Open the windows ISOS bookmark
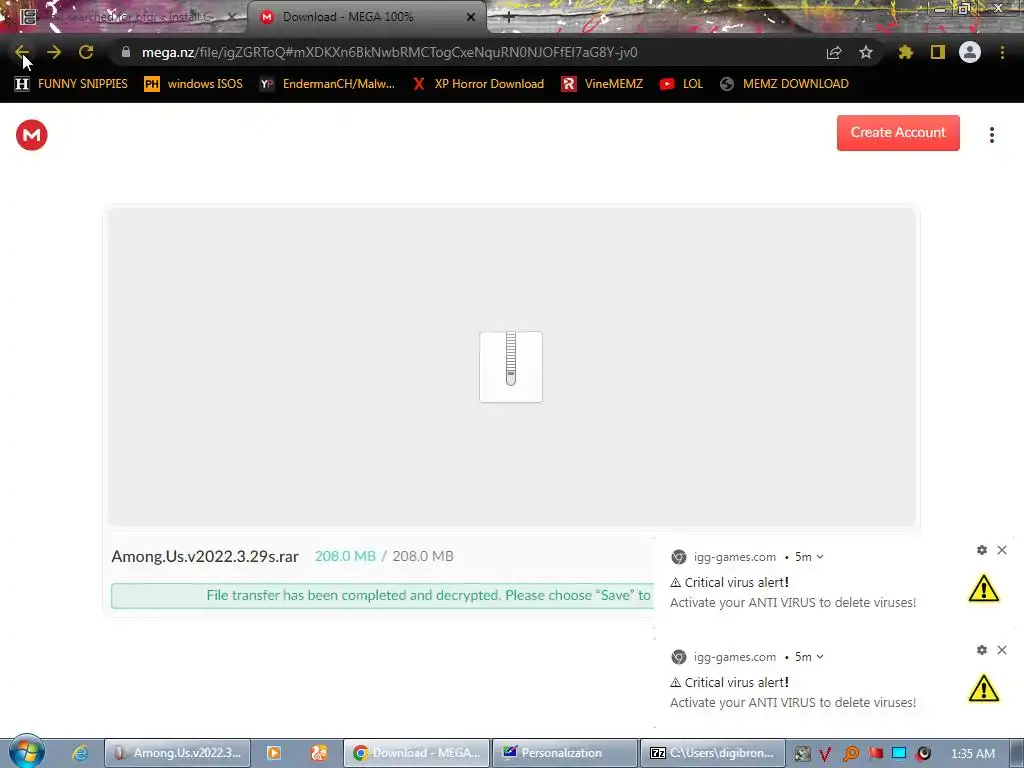This screenshot has height=768, width=1024. click(x=193, y=84)
